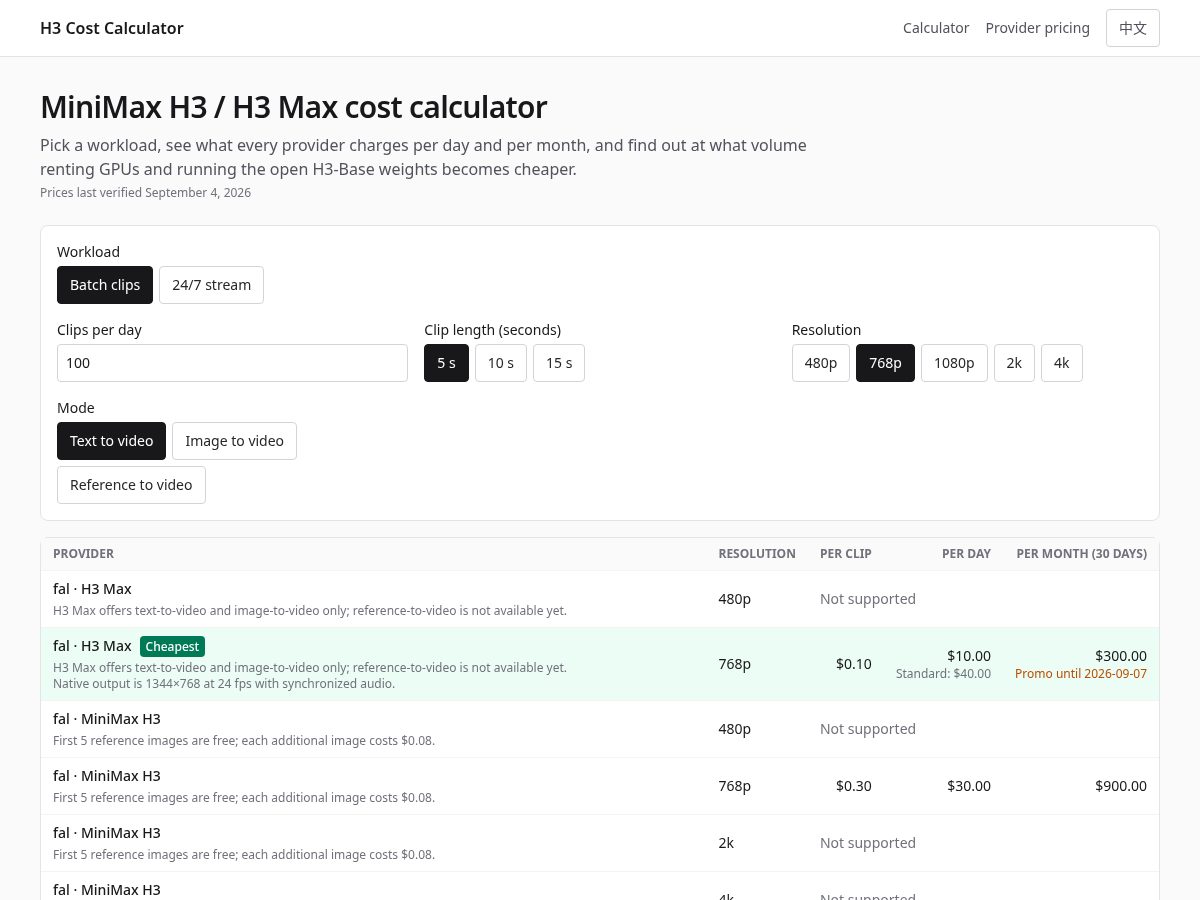
Task: Select Text to video mode
Action: (x=111, y=441)
